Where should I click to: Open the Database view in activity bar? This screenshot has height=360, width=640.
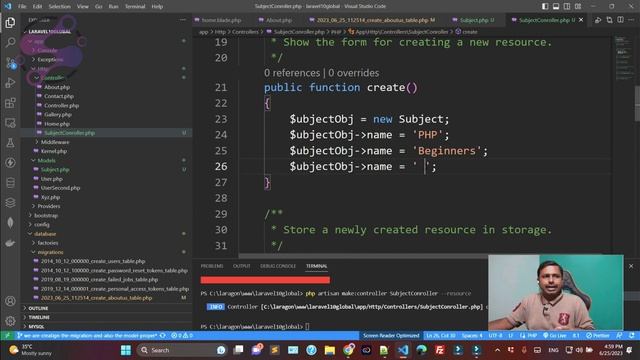tap(10, 182)
